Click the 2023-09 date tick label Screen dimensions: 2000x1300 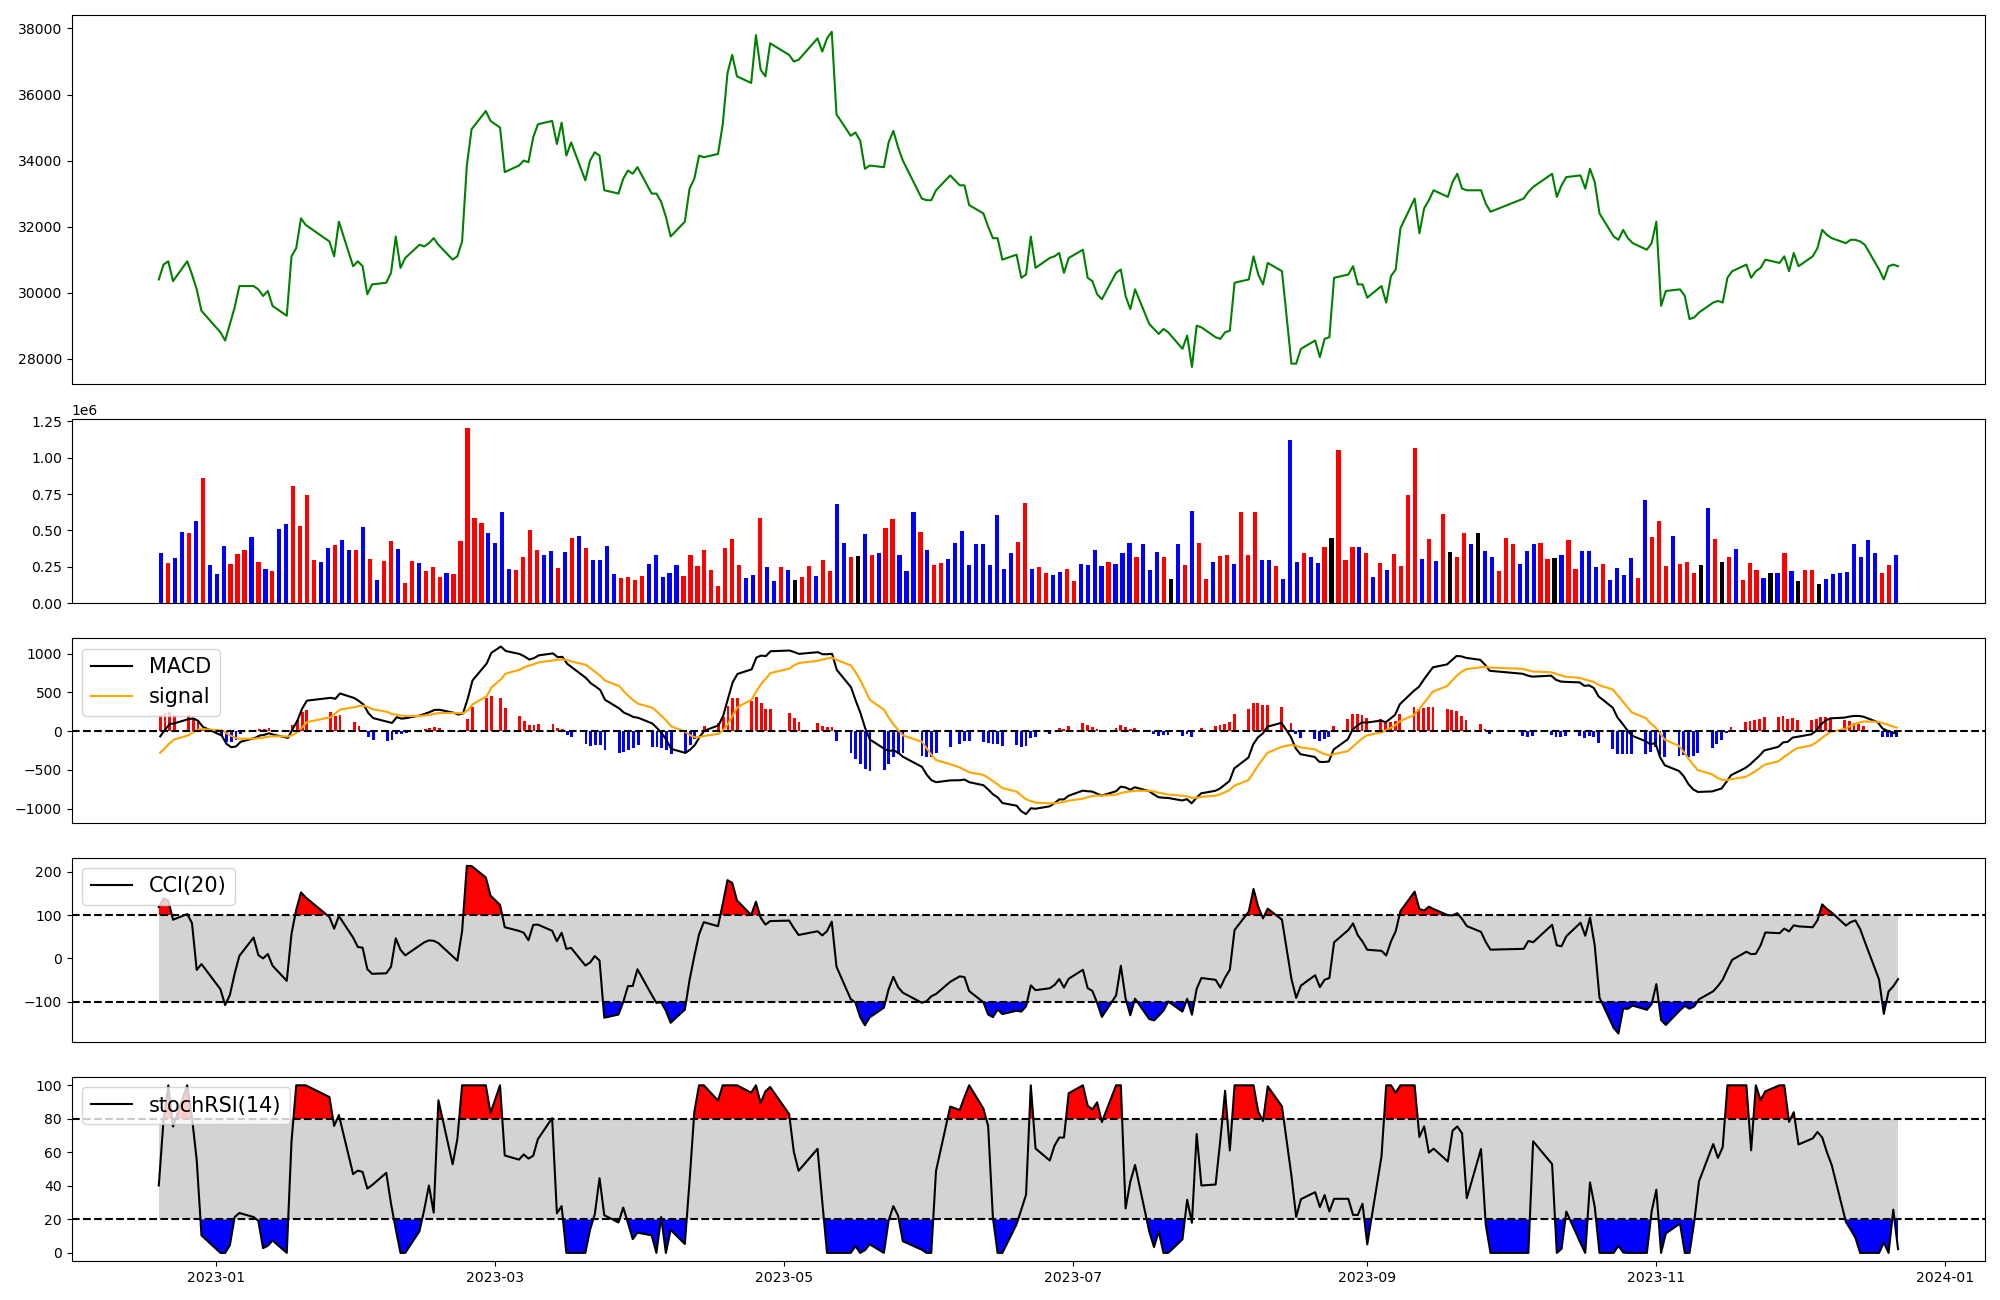(1366, 1277)
